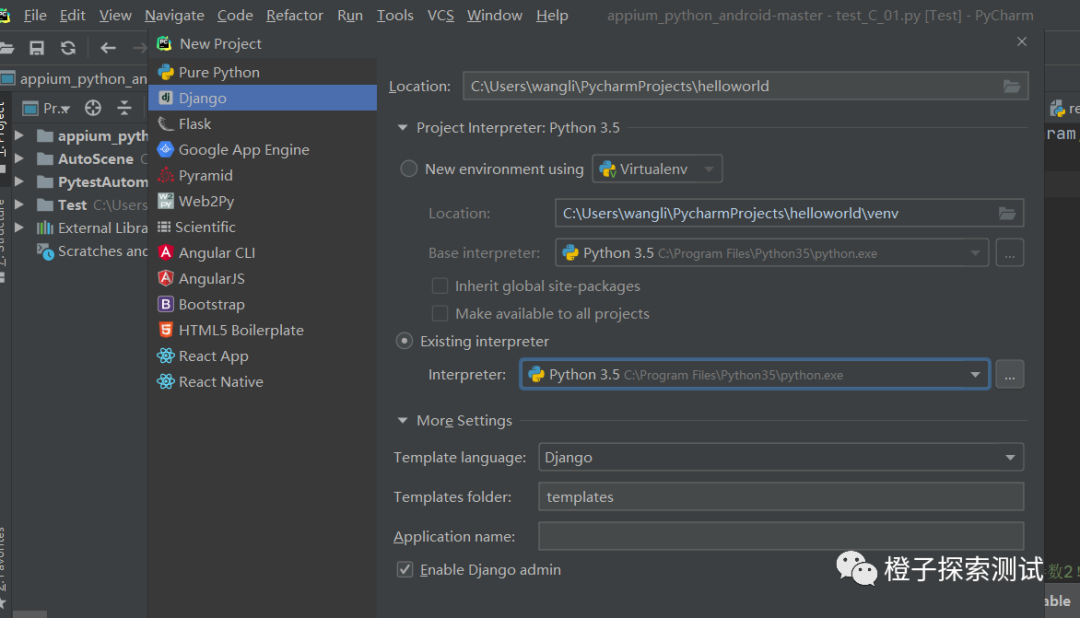Open the VCS menu
The image size is (1080, 618).
(440, 15)
